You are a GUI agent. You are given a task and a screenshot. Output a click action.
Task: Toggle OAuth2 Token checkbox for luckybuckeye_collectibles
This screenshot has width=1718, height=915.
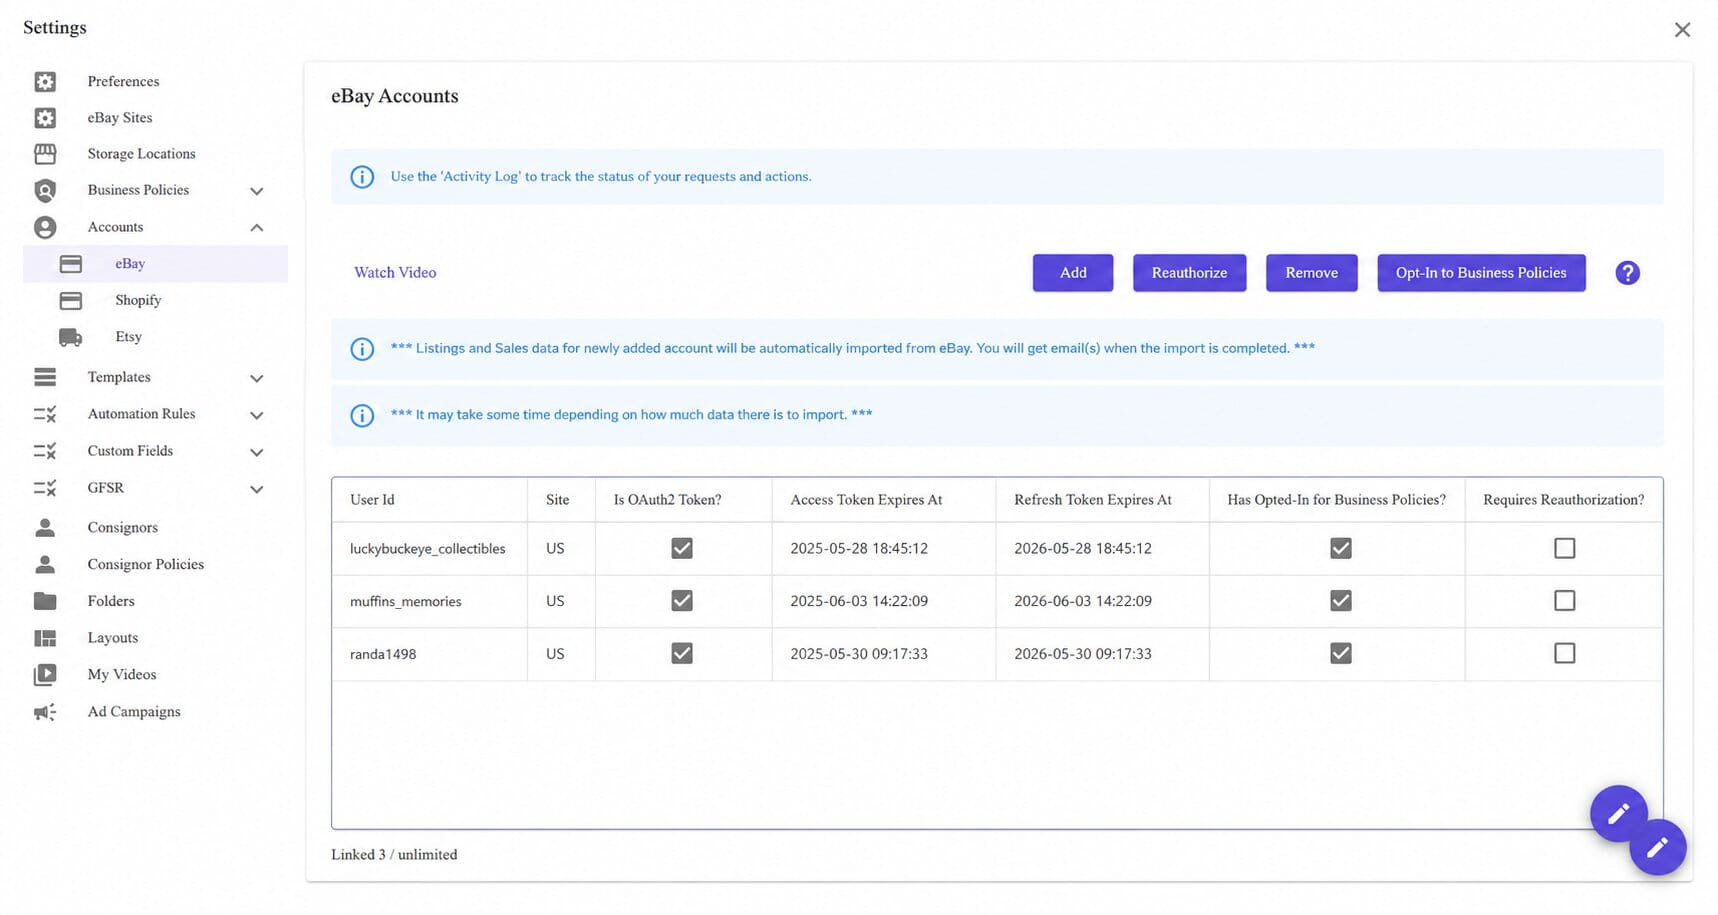[x=682, y=548]
